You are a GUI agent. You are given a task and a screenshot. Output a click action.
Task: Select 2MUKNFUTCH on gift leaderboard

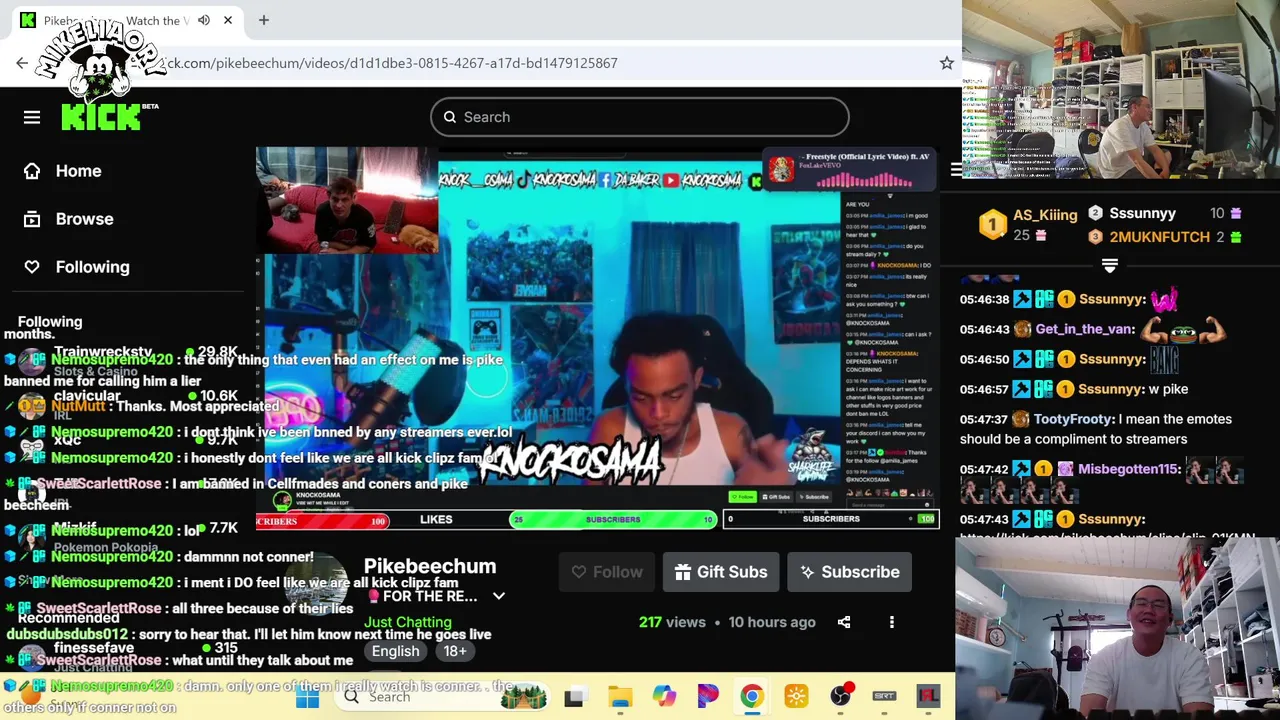1159,237
